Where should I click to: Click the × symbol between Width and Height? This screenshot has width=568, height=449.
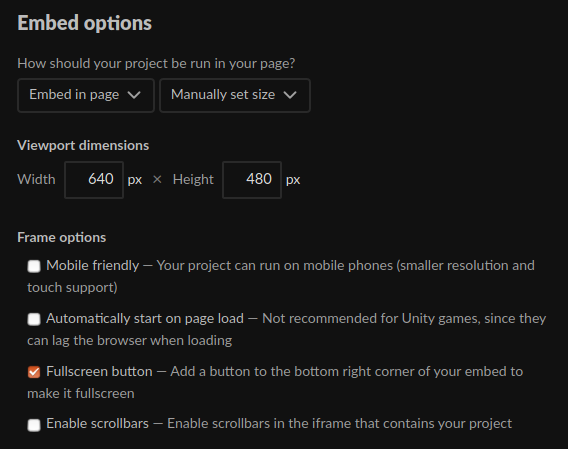[x=157, y=179]
